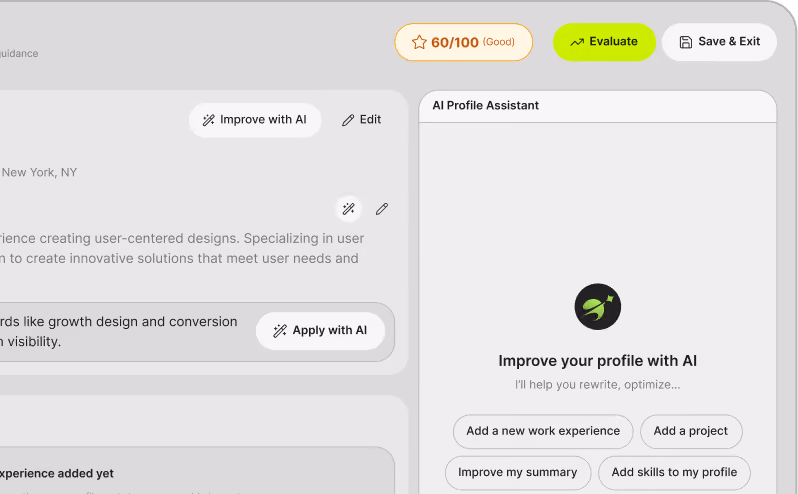The image size is (798, 494).
Task: Run the profile Evaluate action
Action: (604, 42)
